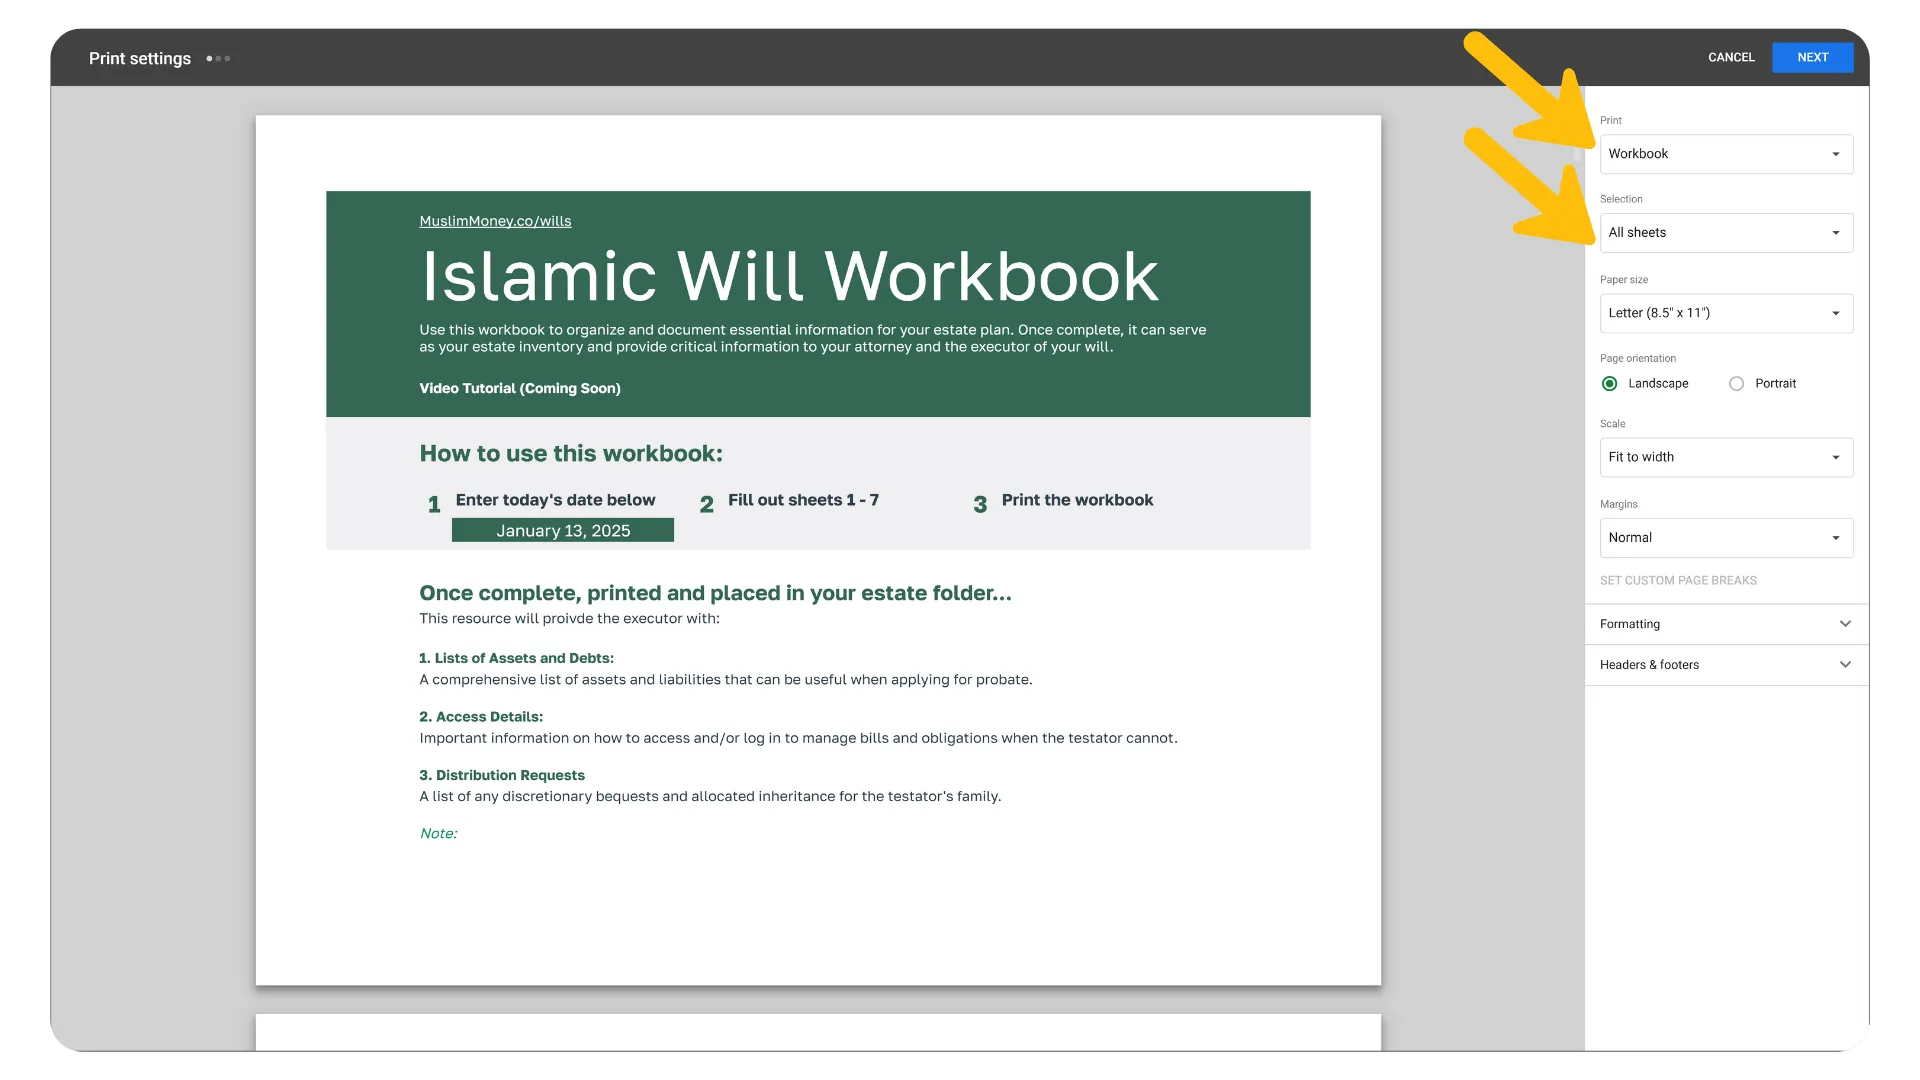The height and width of the screenshot is (1080, 1920).
Task: Click SET CUSTOM PAGE BREAKS
Action: click(x=1678, y=581)
